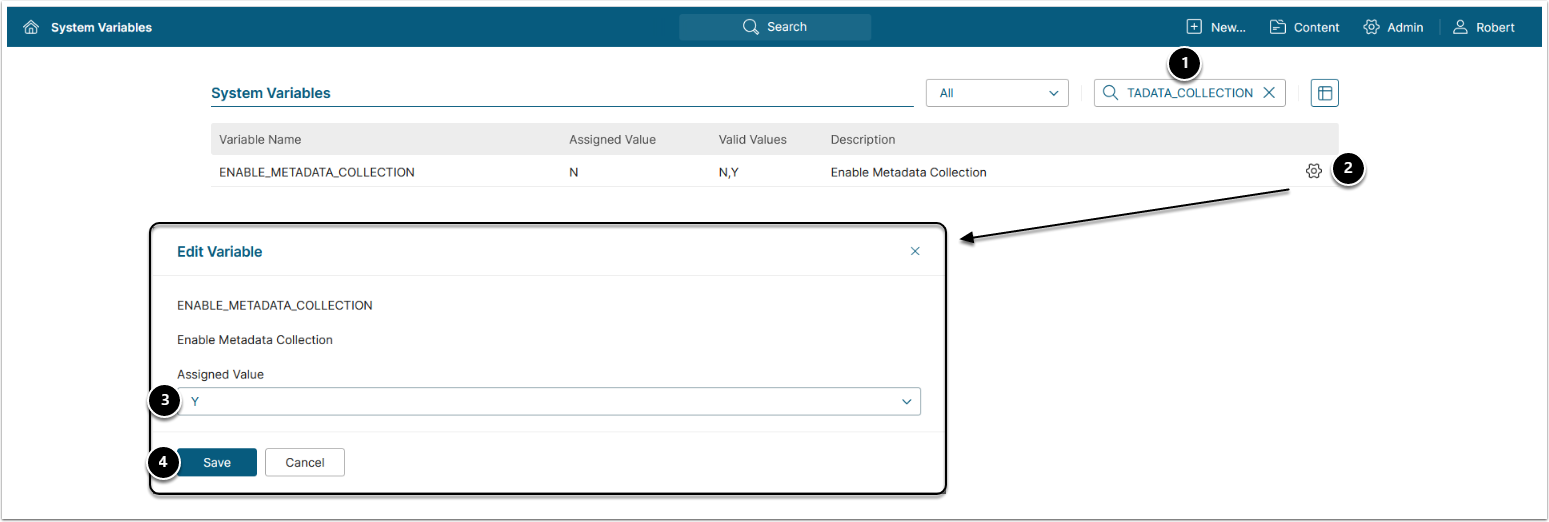1549x522 pixels.
Task: Click the Robert user profile icon
Action: pos(1461,27)
